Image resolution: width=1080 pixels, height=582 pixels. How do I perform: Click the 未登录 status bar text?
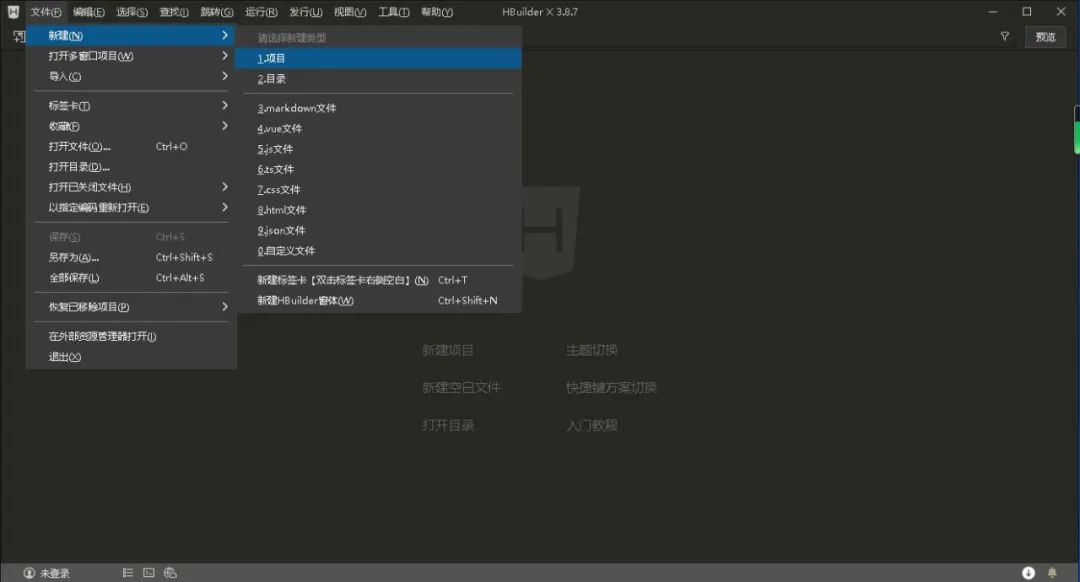54,573
